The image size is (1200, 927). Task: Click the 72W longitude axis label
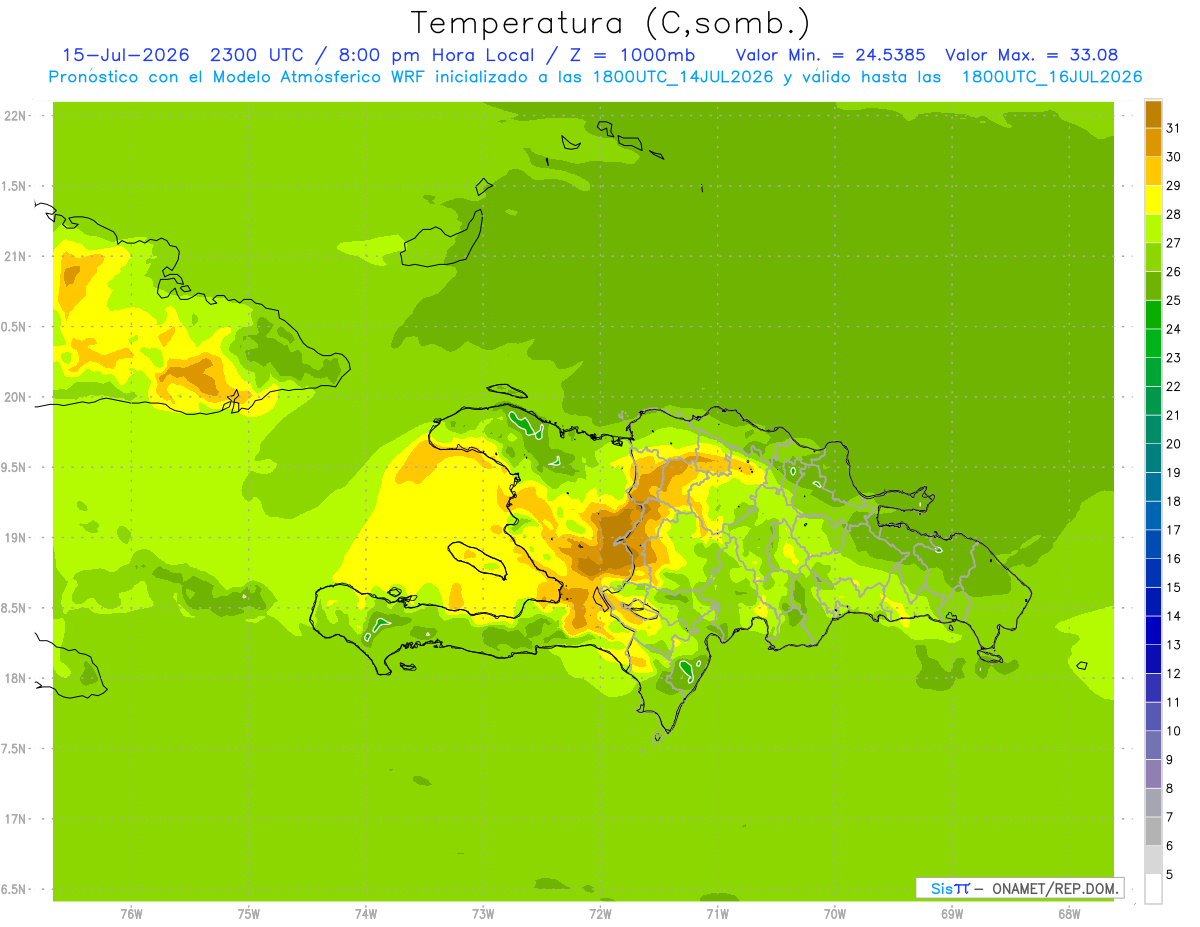pyautogui.click(x=600, y=914)
